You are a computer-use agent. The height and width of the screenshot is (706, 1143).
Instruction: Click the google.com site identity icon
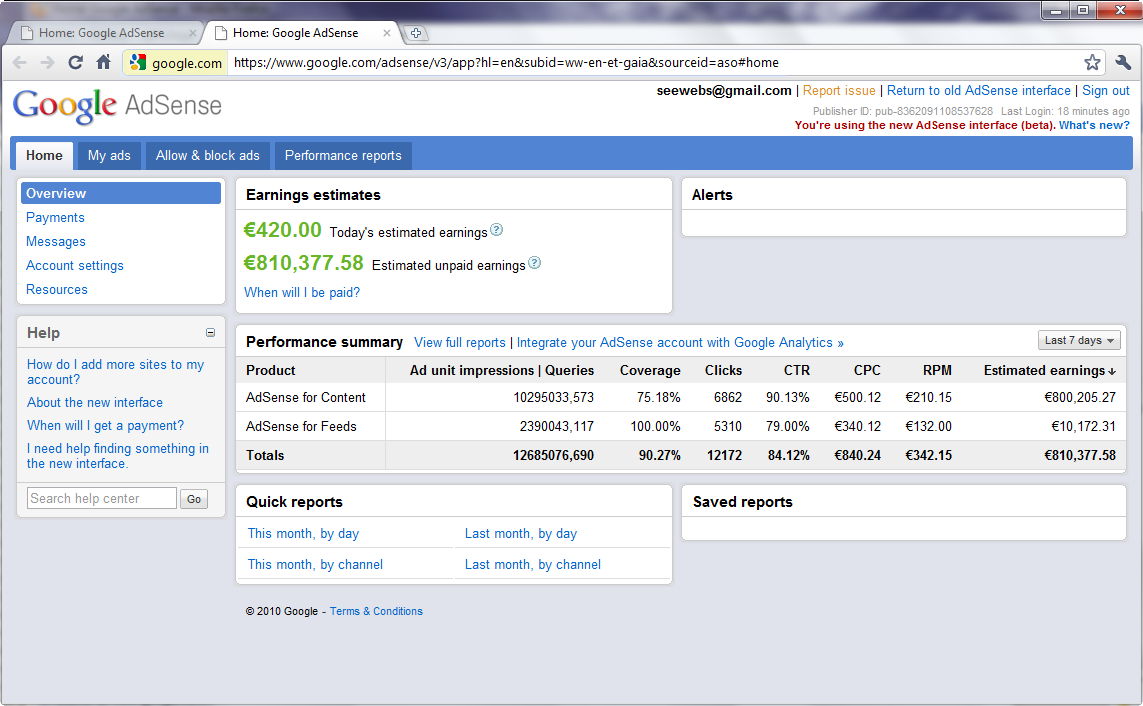click(x=137, y=63)
